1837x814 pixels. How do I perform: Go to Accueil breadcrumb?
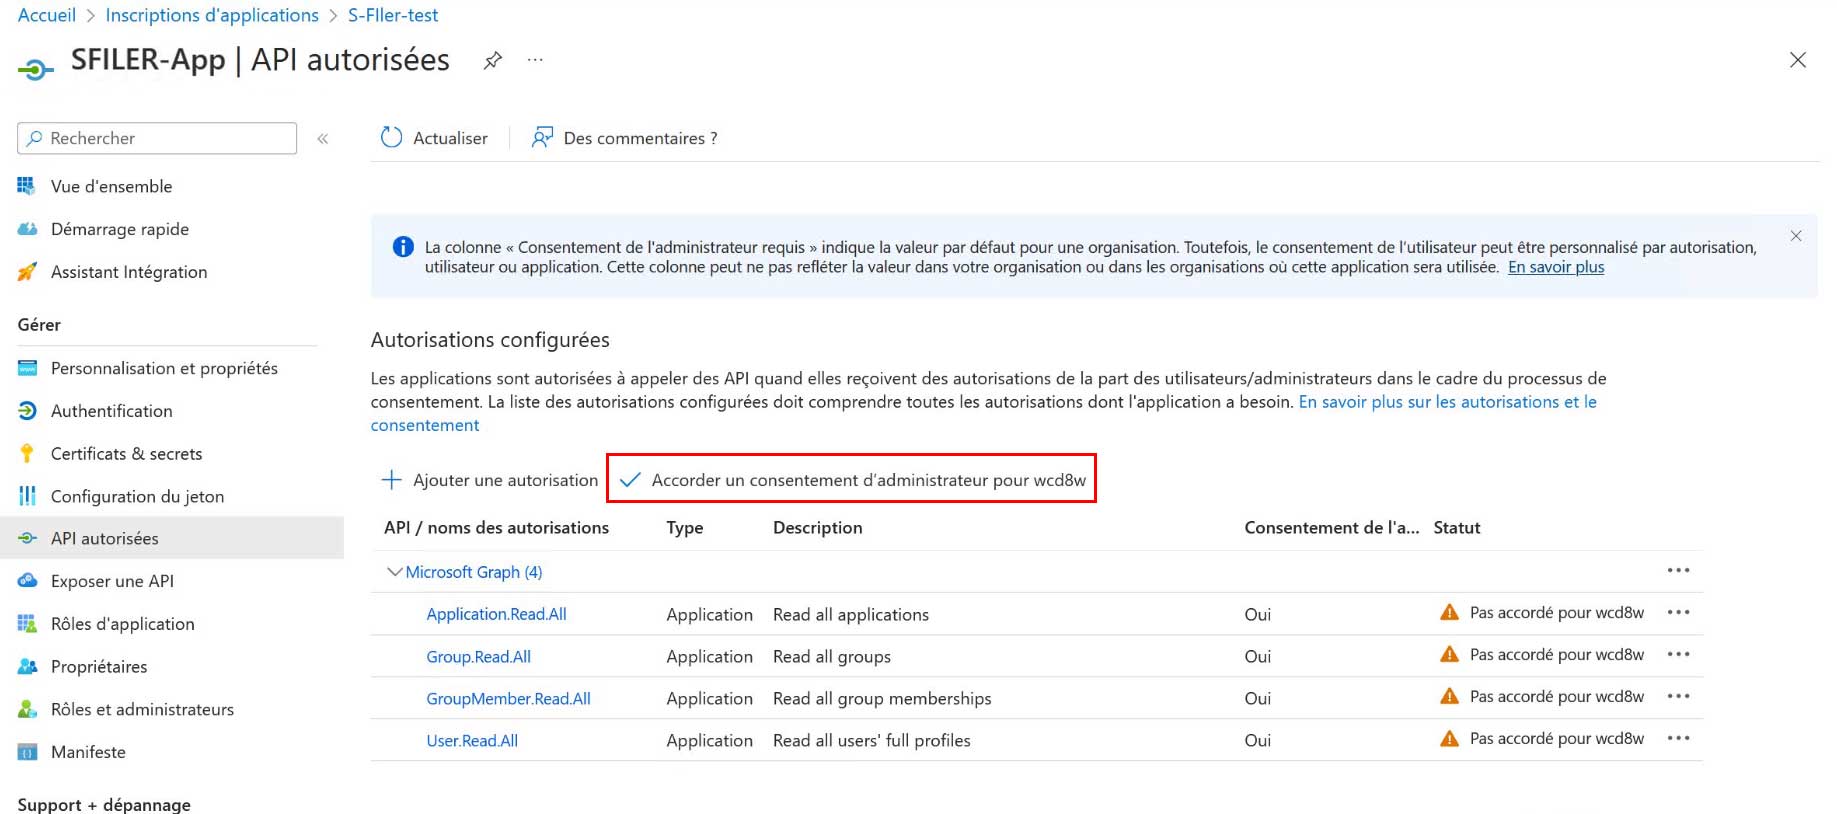click(x=47, y=15)
